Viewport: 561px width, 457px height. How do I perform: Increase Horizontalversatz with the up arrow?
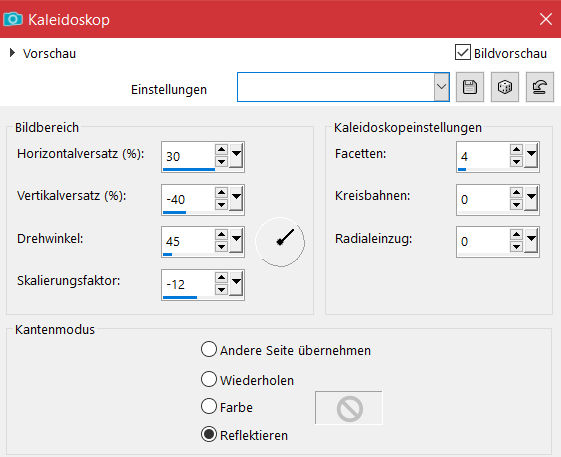point(221,150)
